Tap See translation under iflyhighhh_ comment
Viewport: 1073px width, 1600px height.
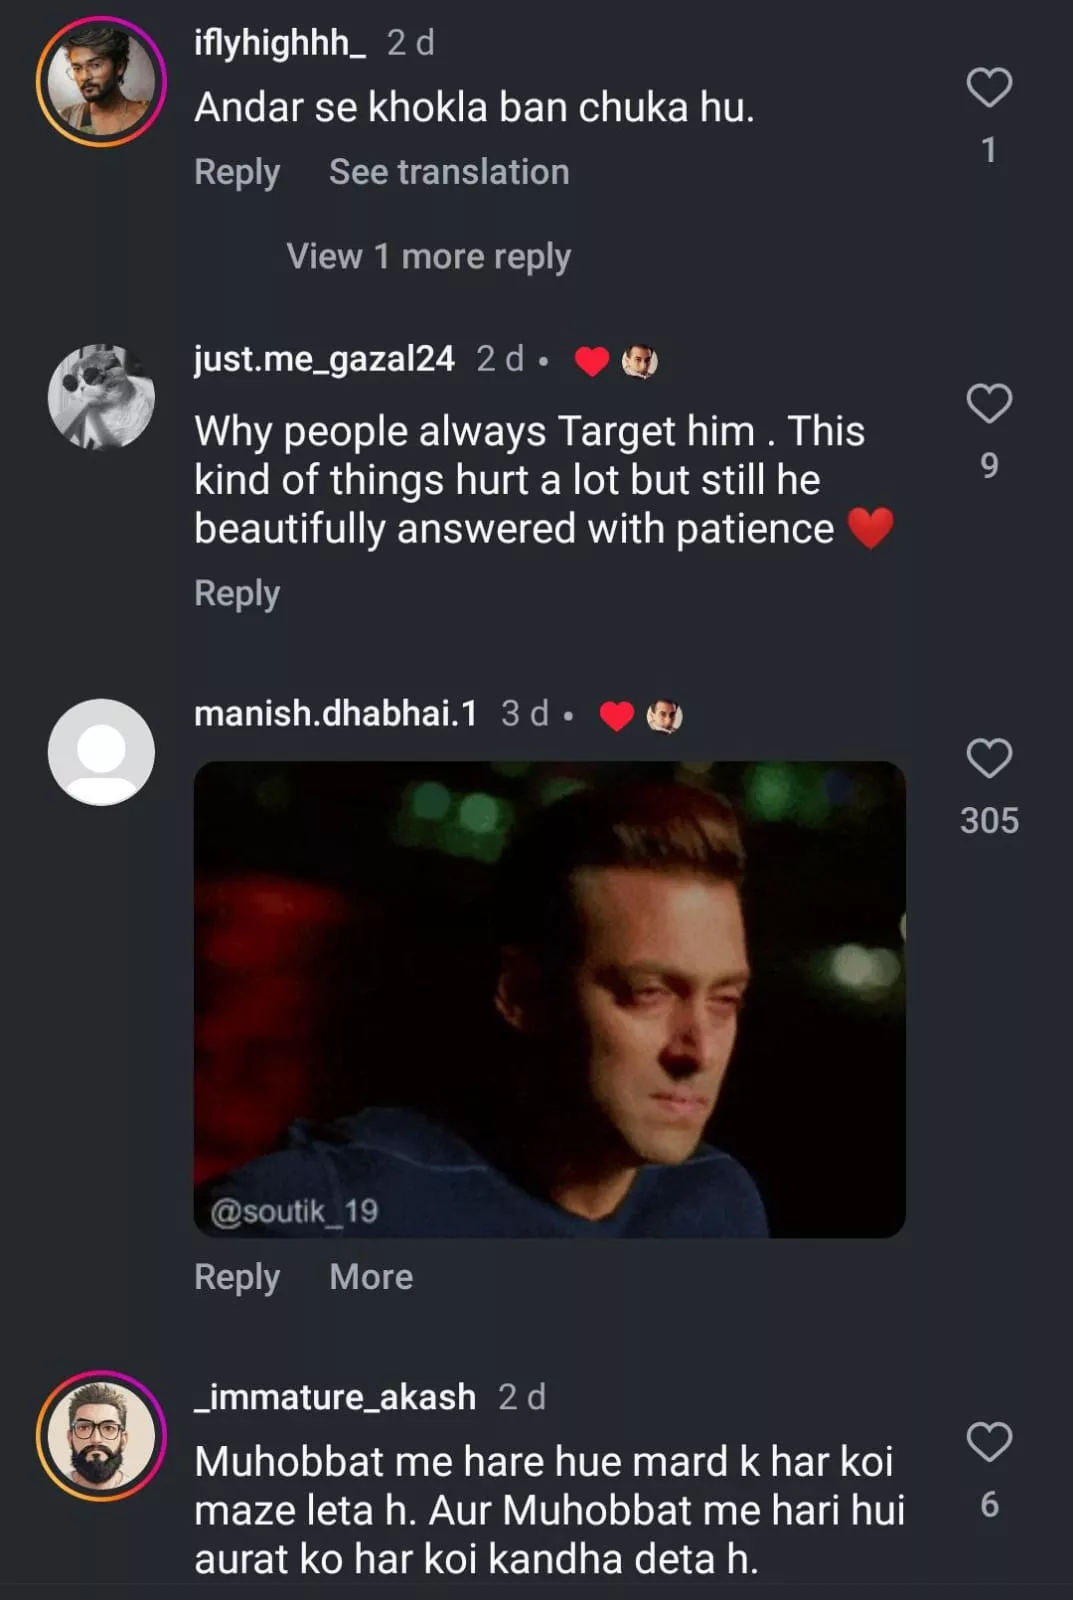(449, 172)
